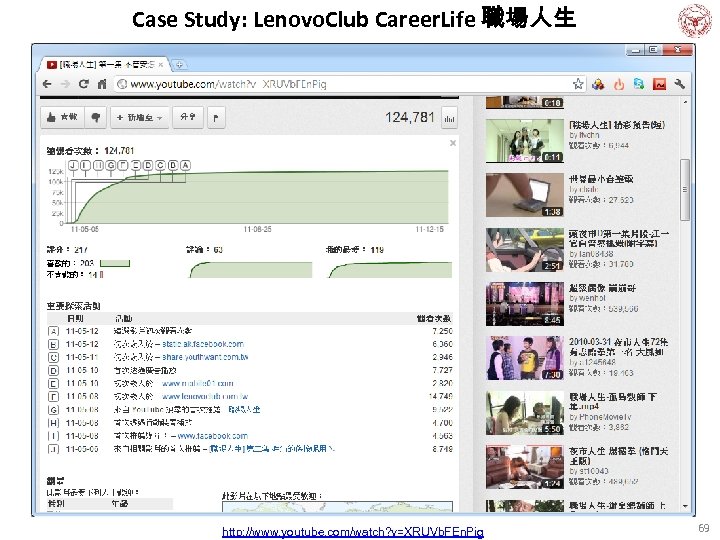Open the slide's YouTube URL link below
This screenshot has height=540, width=720.
coord(353,532)
